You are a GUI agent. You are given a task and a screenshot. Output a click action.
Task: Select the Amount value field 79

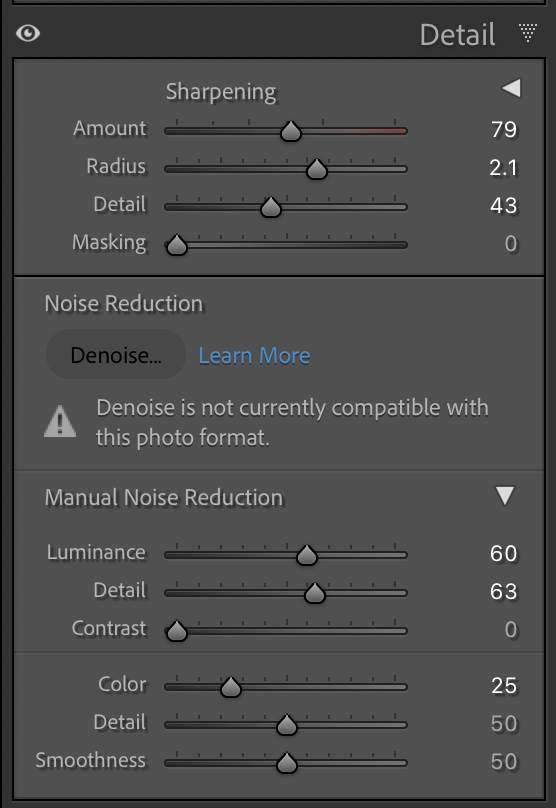tap(503, 129)
